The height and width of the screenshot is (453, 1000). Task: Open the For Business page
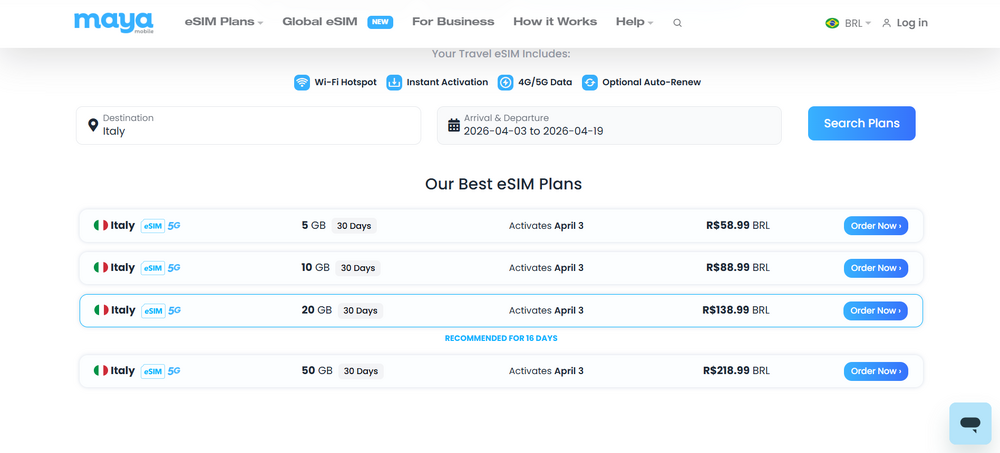click(x=453, y=22)
